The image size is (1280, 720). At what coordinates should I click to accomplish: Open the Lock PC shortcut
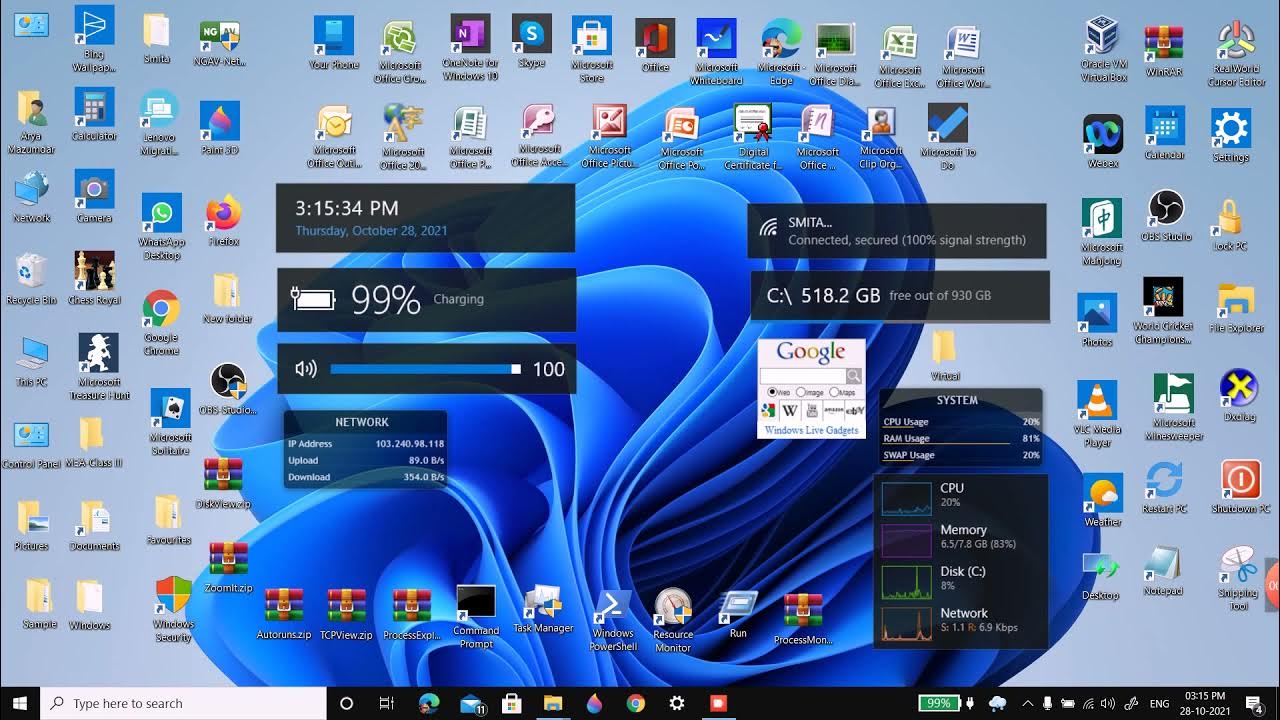(1229, 225)
